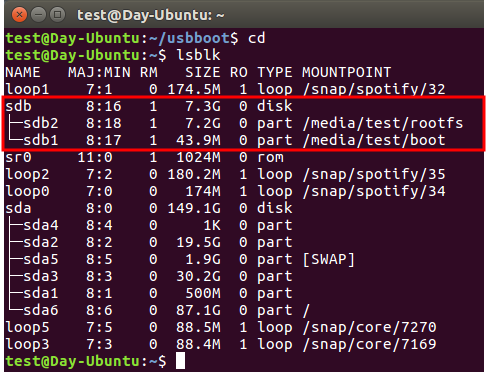This screenshot has height=373, width=487.
Task: Click the 11:0 major:minor value
Action: 95,157
